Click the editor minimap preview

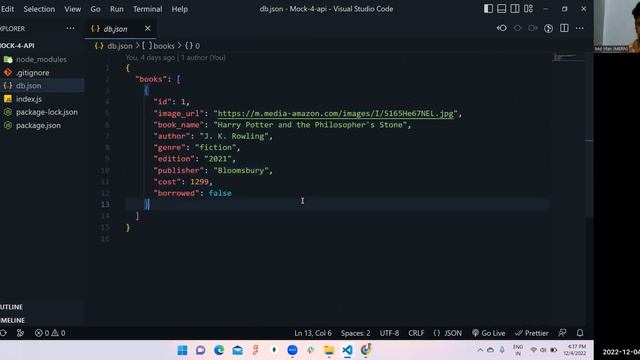pos(567,57)
